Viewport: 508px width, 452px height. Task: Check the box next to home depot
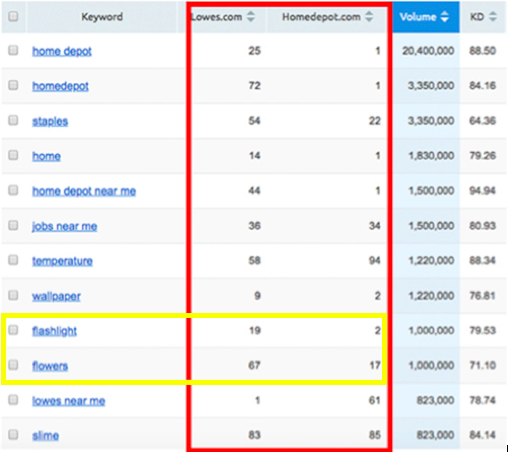13,51
